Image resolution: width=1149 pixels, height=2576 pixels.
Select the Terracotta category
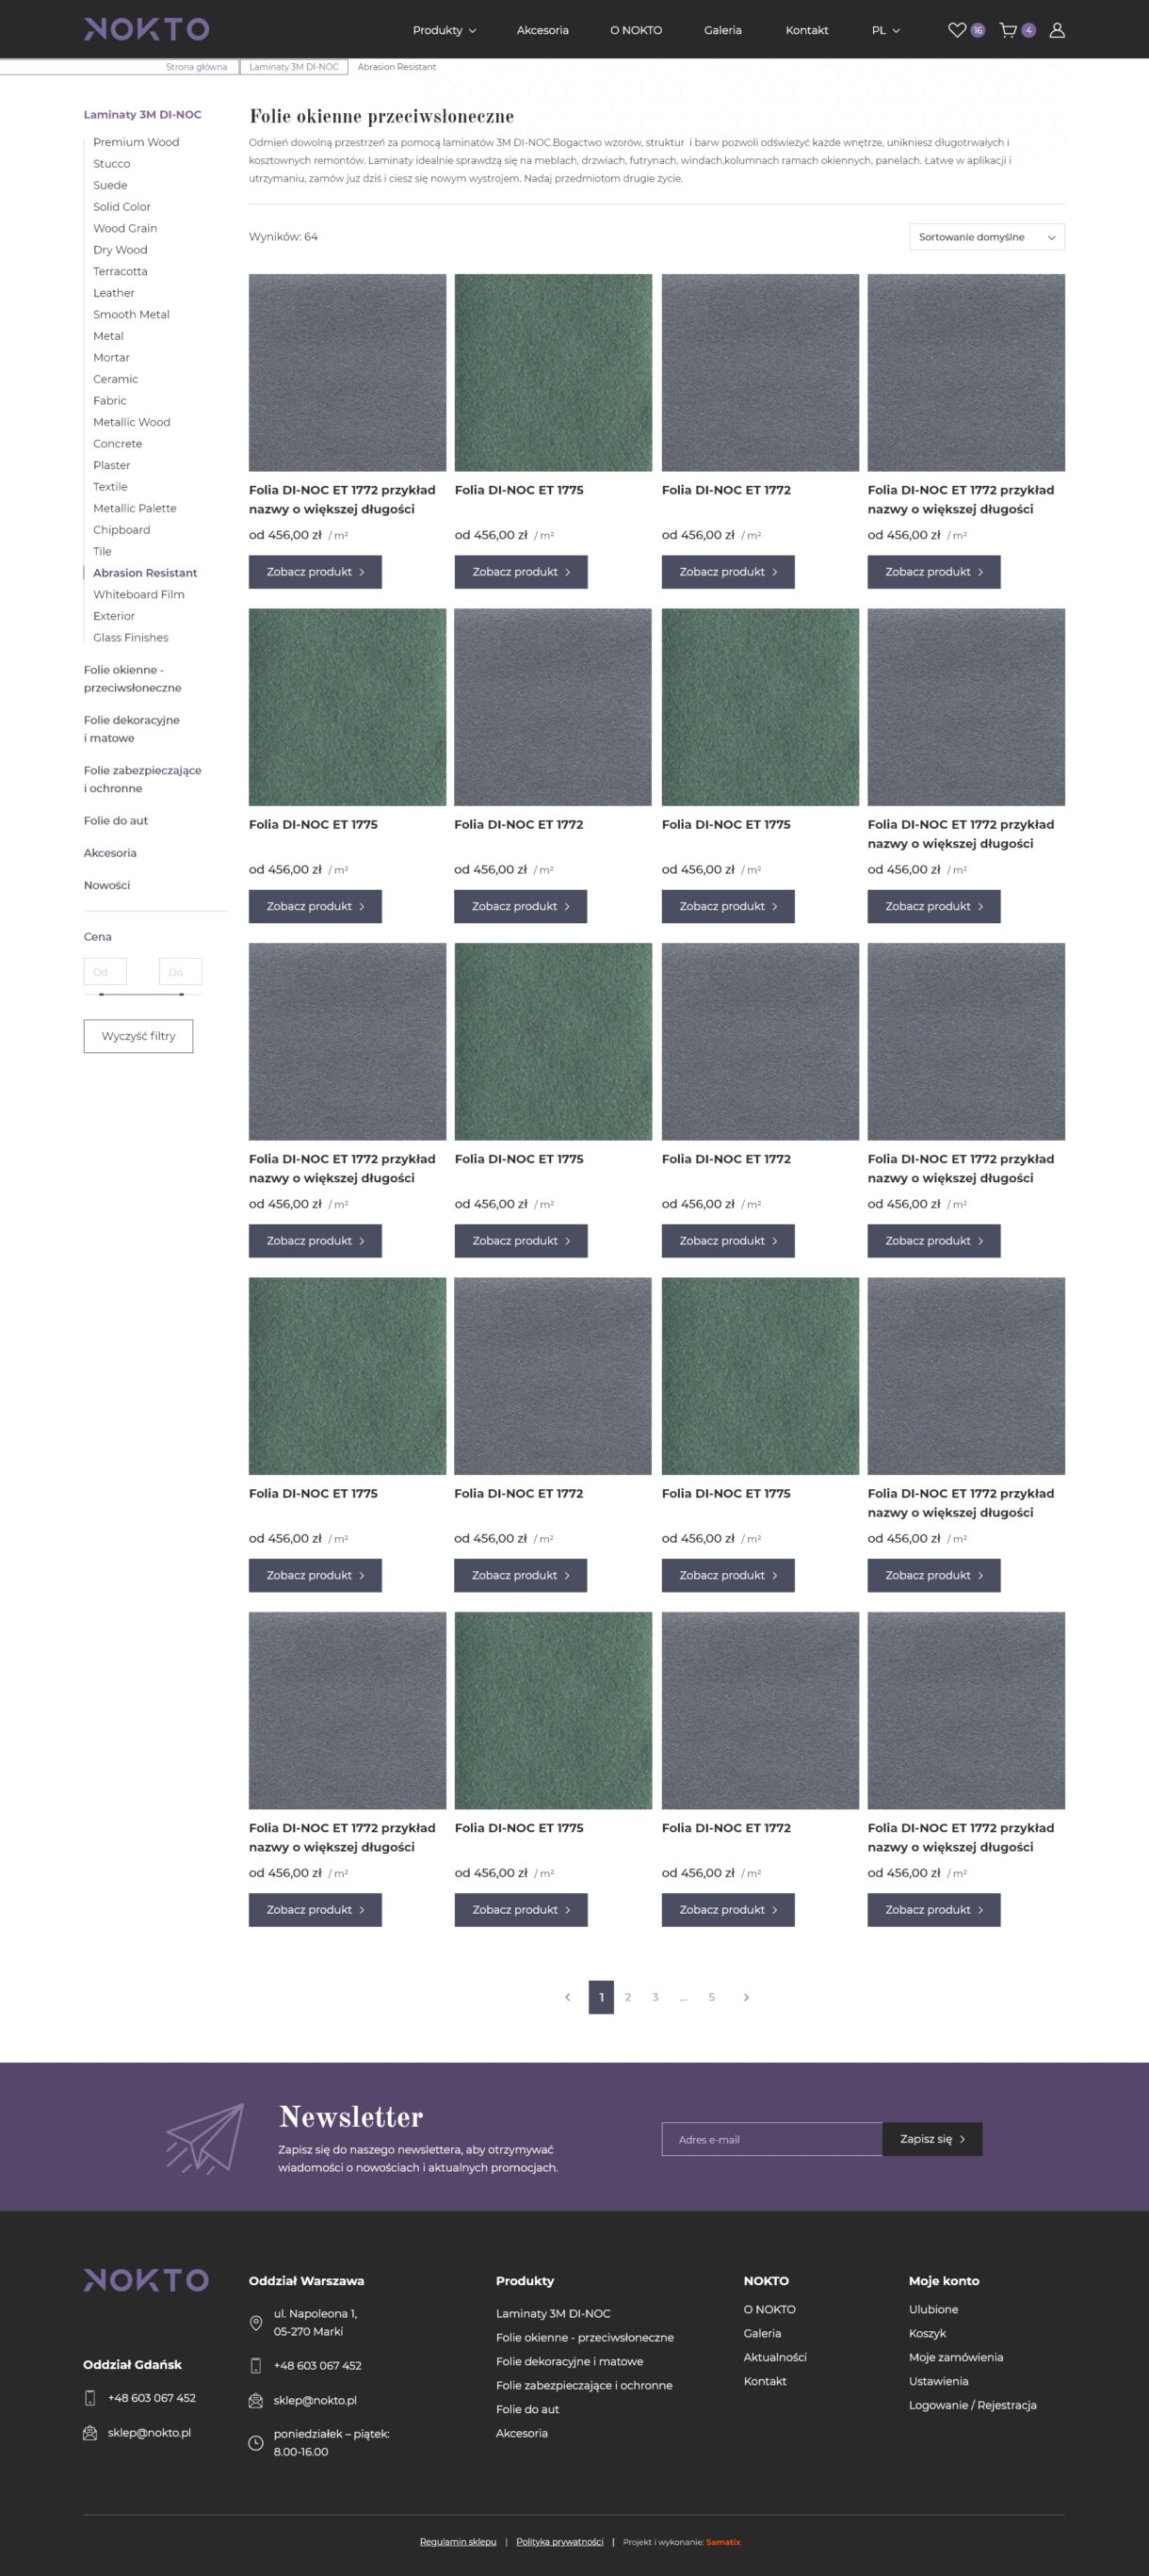click(120, 271)
